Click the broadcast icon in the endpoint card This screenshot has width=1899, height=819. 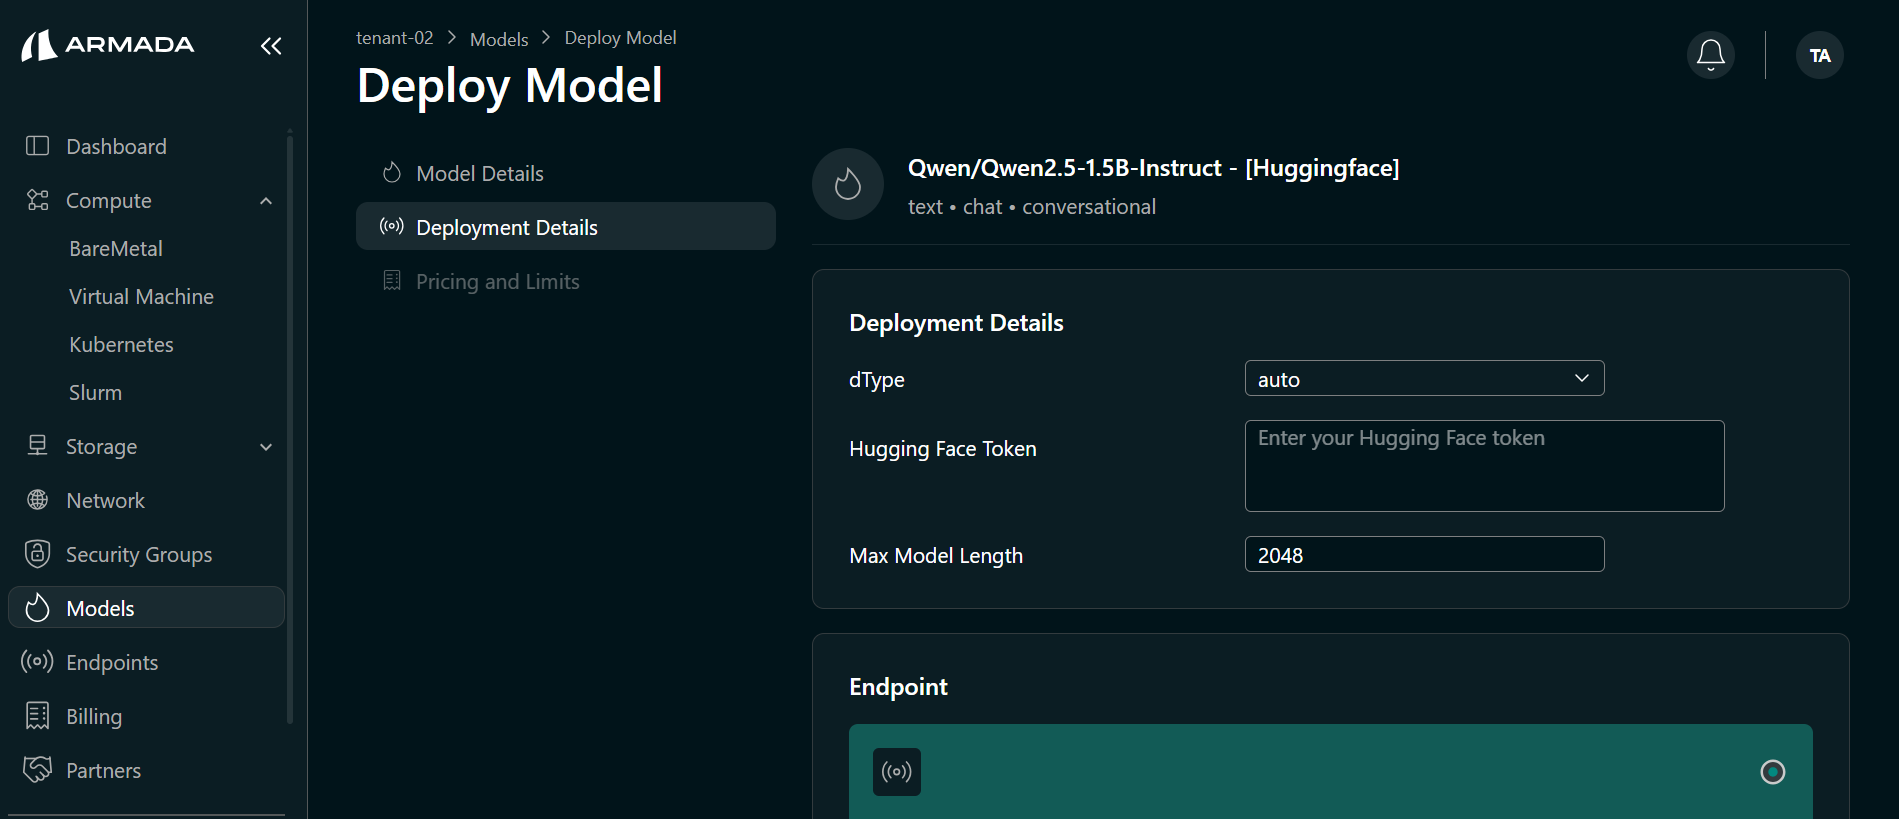click(x=897, y=772)
